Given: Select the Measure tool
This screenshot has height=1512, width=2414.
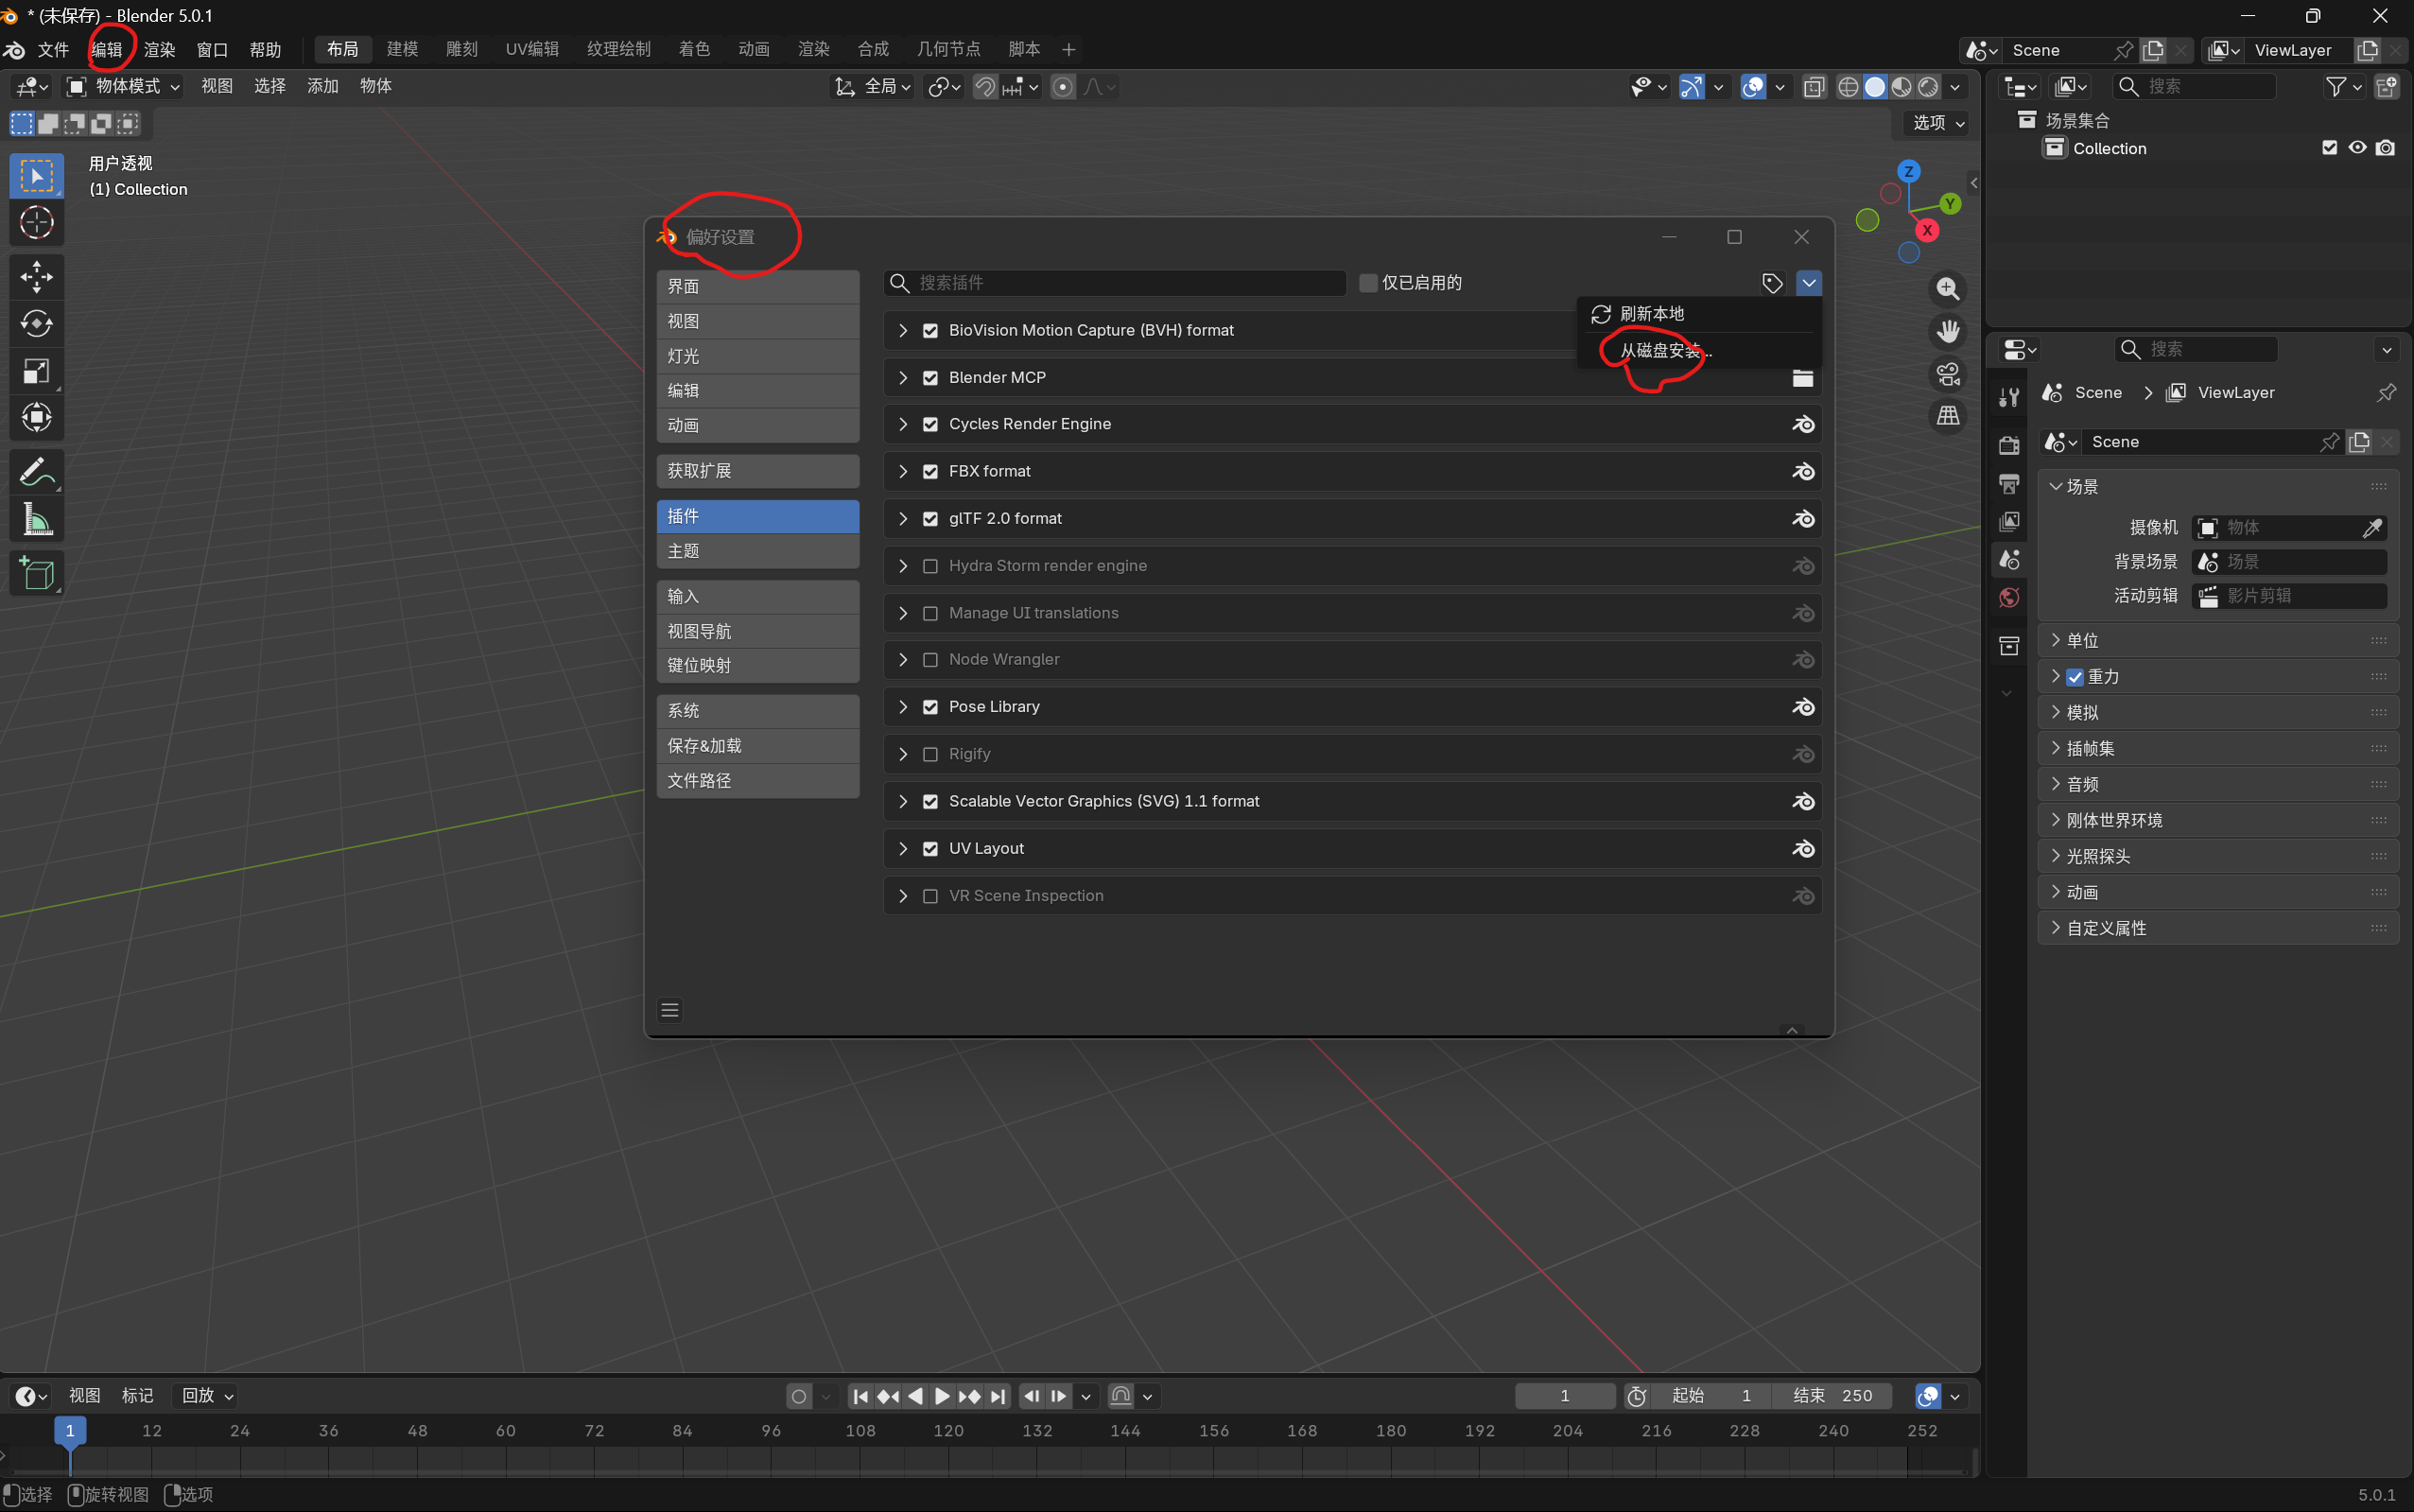Looking at the screenshot, I should (x=37, y=519).
